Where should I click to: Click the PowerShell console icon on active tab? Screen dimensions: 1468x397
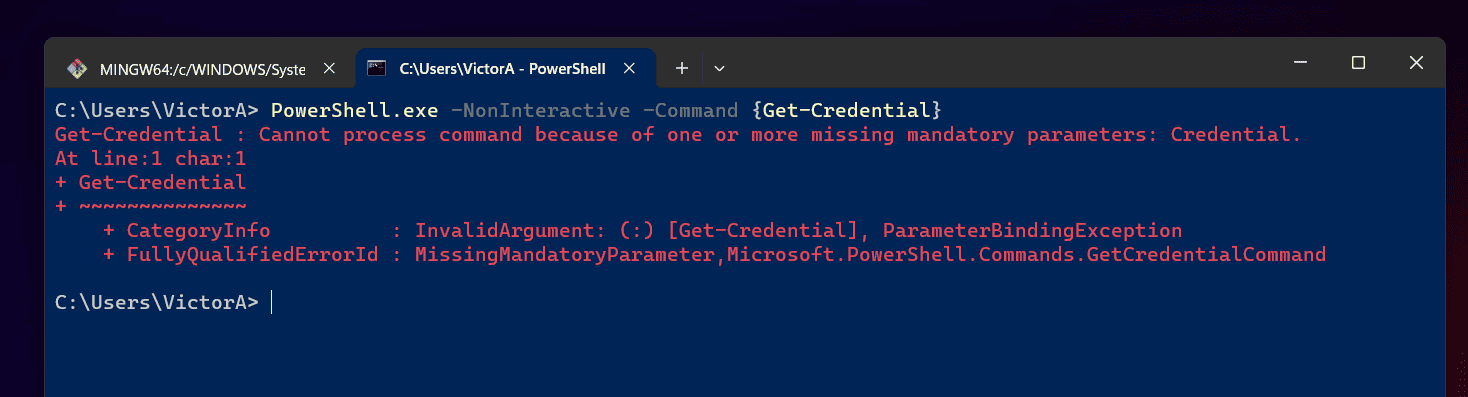(x=376, y=69)
